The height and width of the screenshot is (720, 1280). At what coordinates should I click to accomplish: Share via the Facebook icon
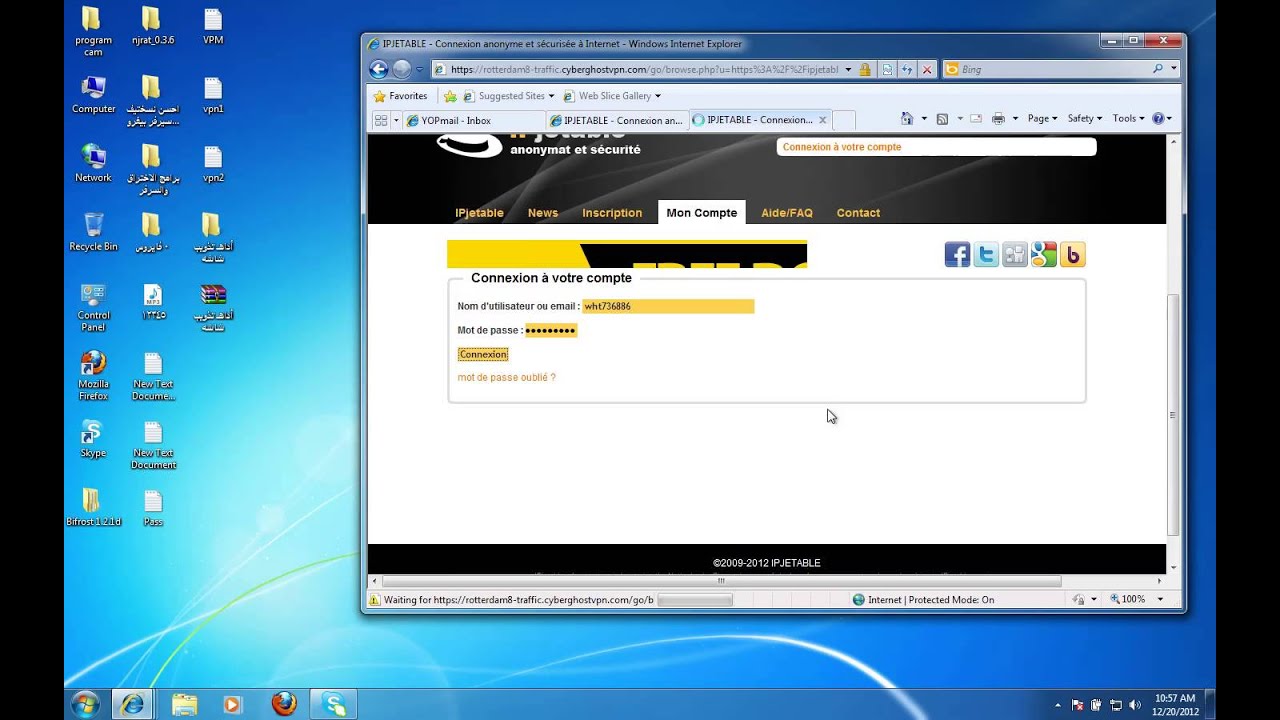(x=957, y=255)
